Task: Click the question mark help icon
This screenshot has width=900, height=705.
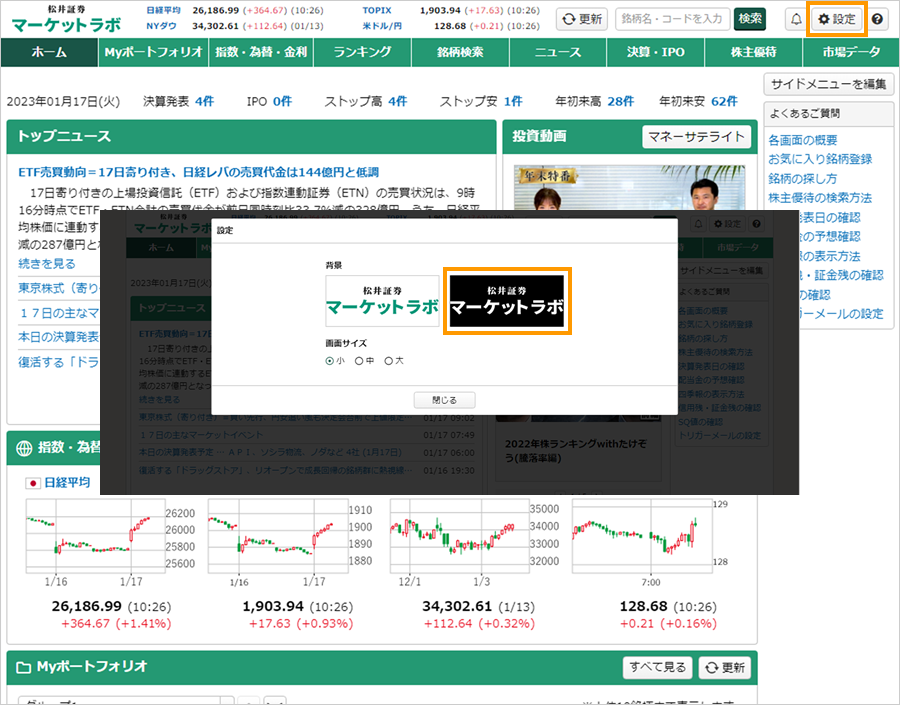Action: point(877,20)
